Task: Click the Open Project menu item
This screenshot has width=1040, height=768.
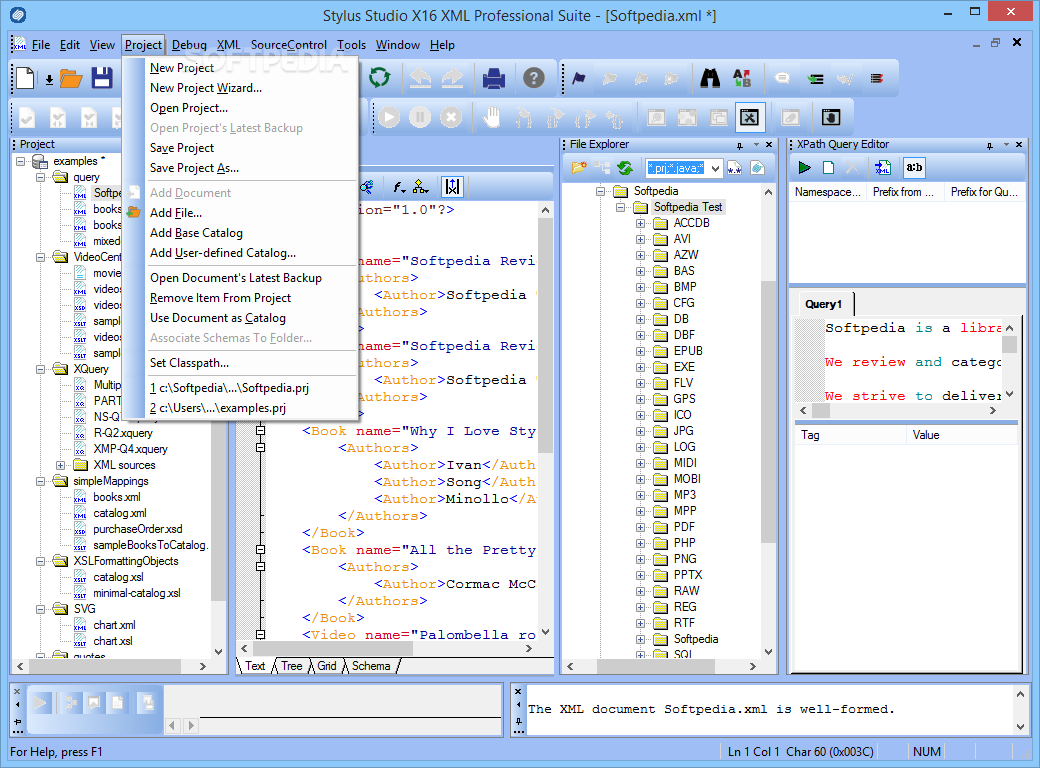Action: (189, 108)
